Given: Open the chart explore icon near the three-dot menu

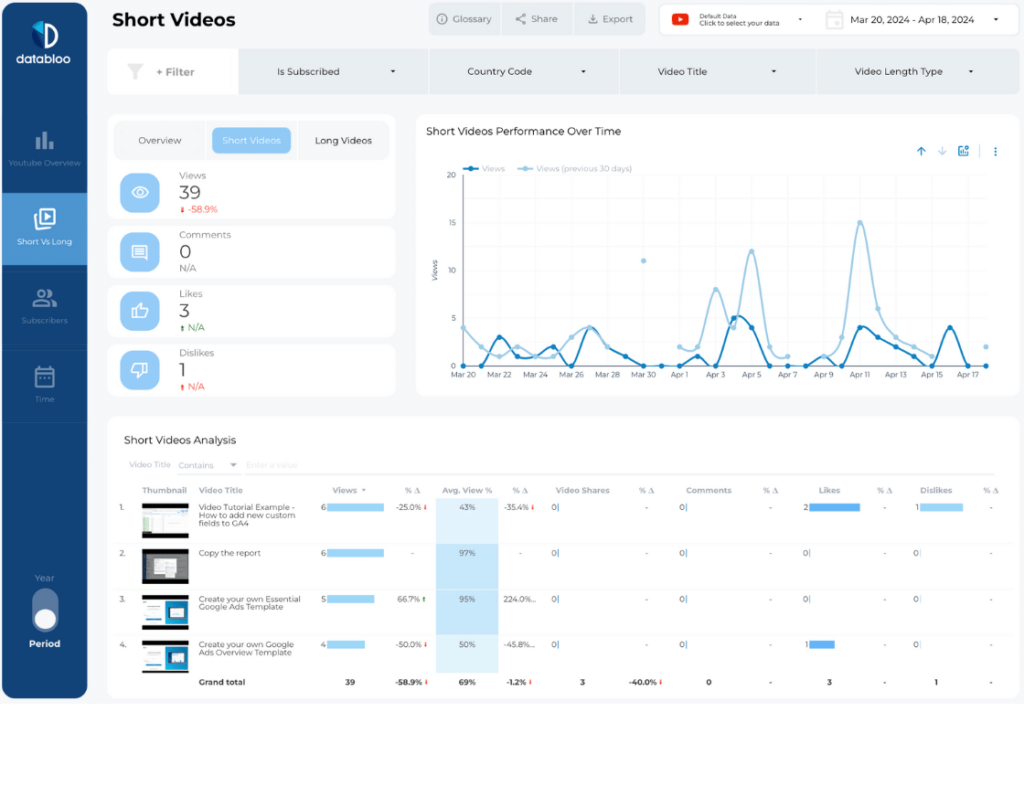Looking at the screenshot, I should [963, 151].
